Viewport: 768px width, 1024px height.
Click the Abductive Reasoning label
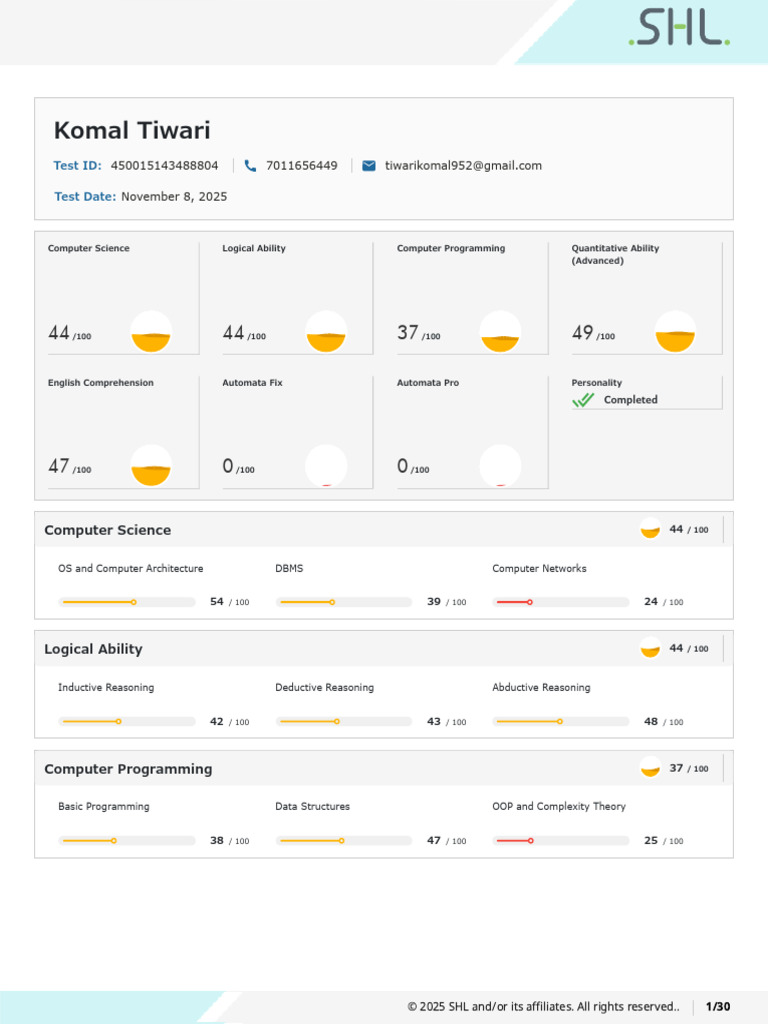click(541, 687)
